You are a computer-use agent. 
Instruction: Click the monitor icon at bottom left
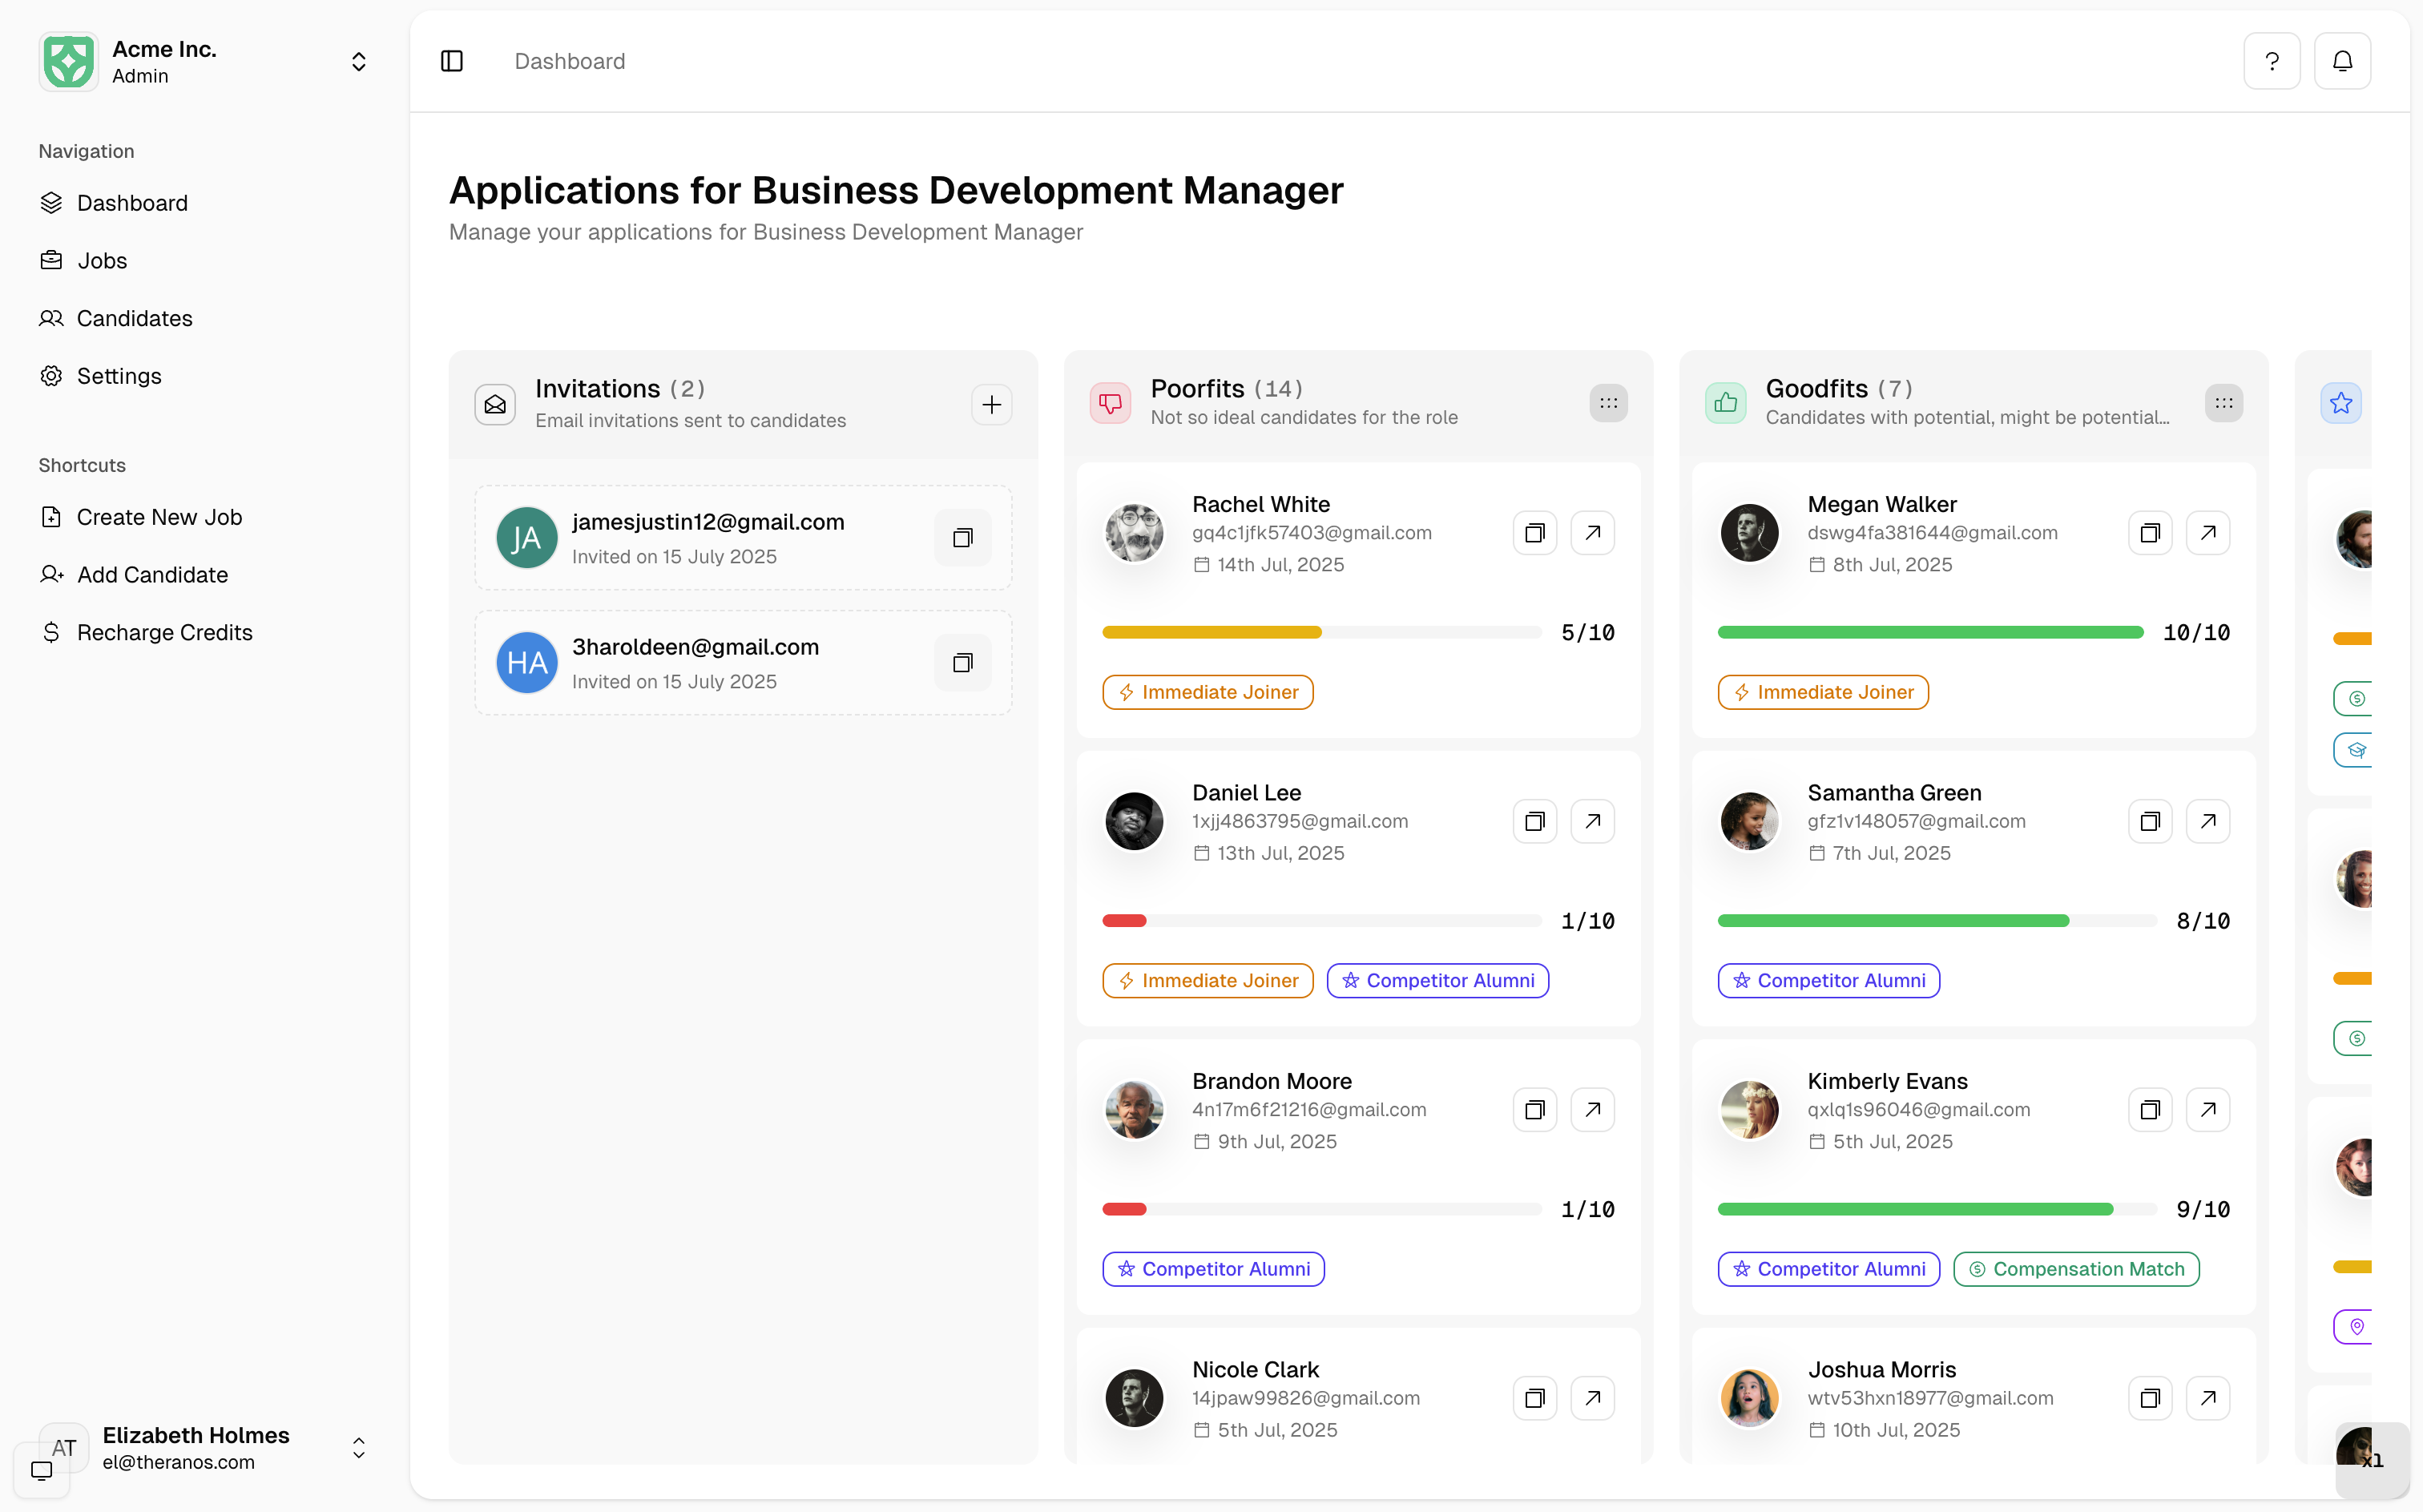tap(42, 1470)
